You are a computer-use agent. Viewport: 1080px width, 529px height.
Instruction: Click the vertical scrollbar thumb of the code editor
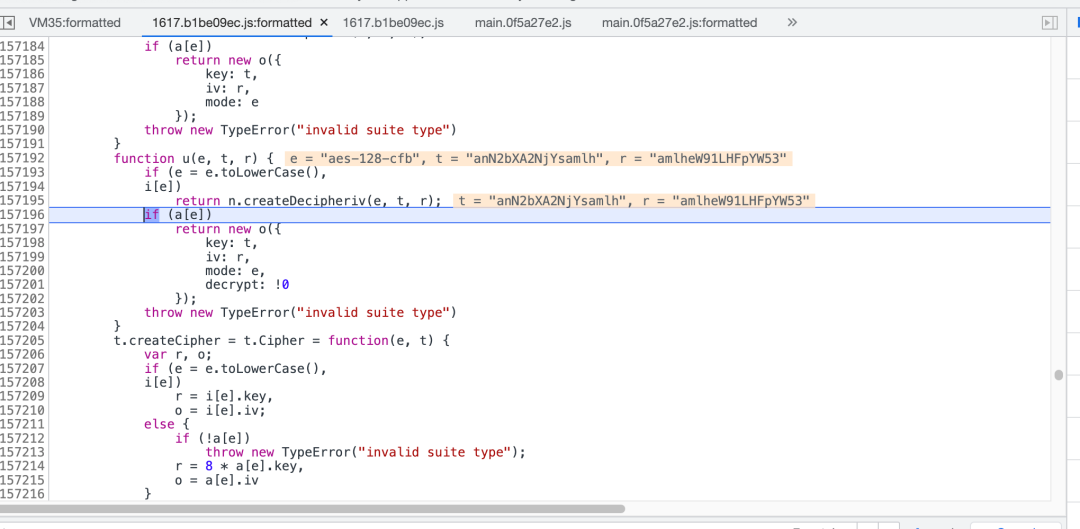pos(1059,375)
